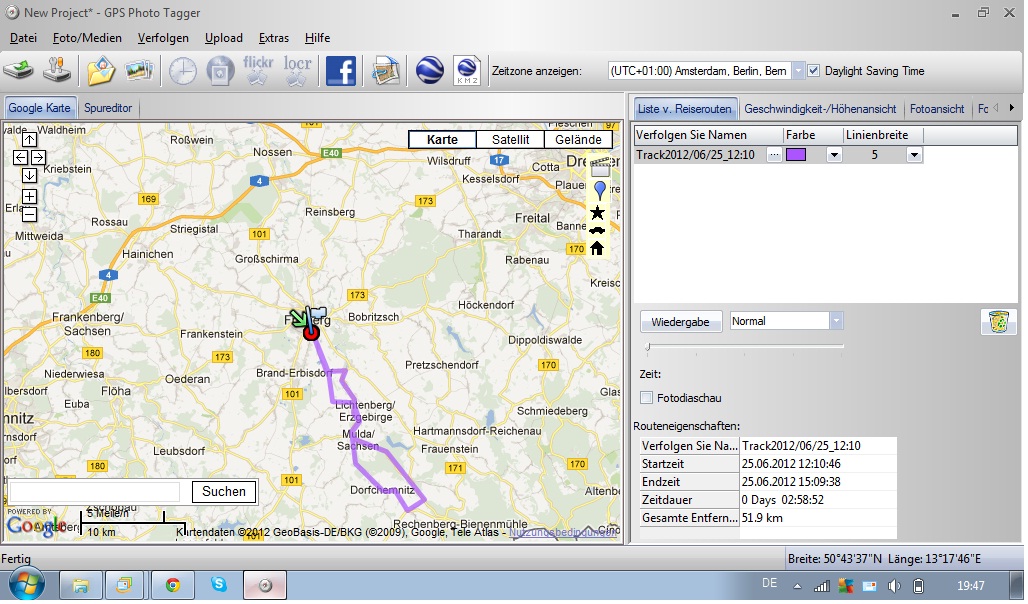This screenshot has height=604, width=1028.
Task: Click the flickr upload icon
Action: [258, 70]
